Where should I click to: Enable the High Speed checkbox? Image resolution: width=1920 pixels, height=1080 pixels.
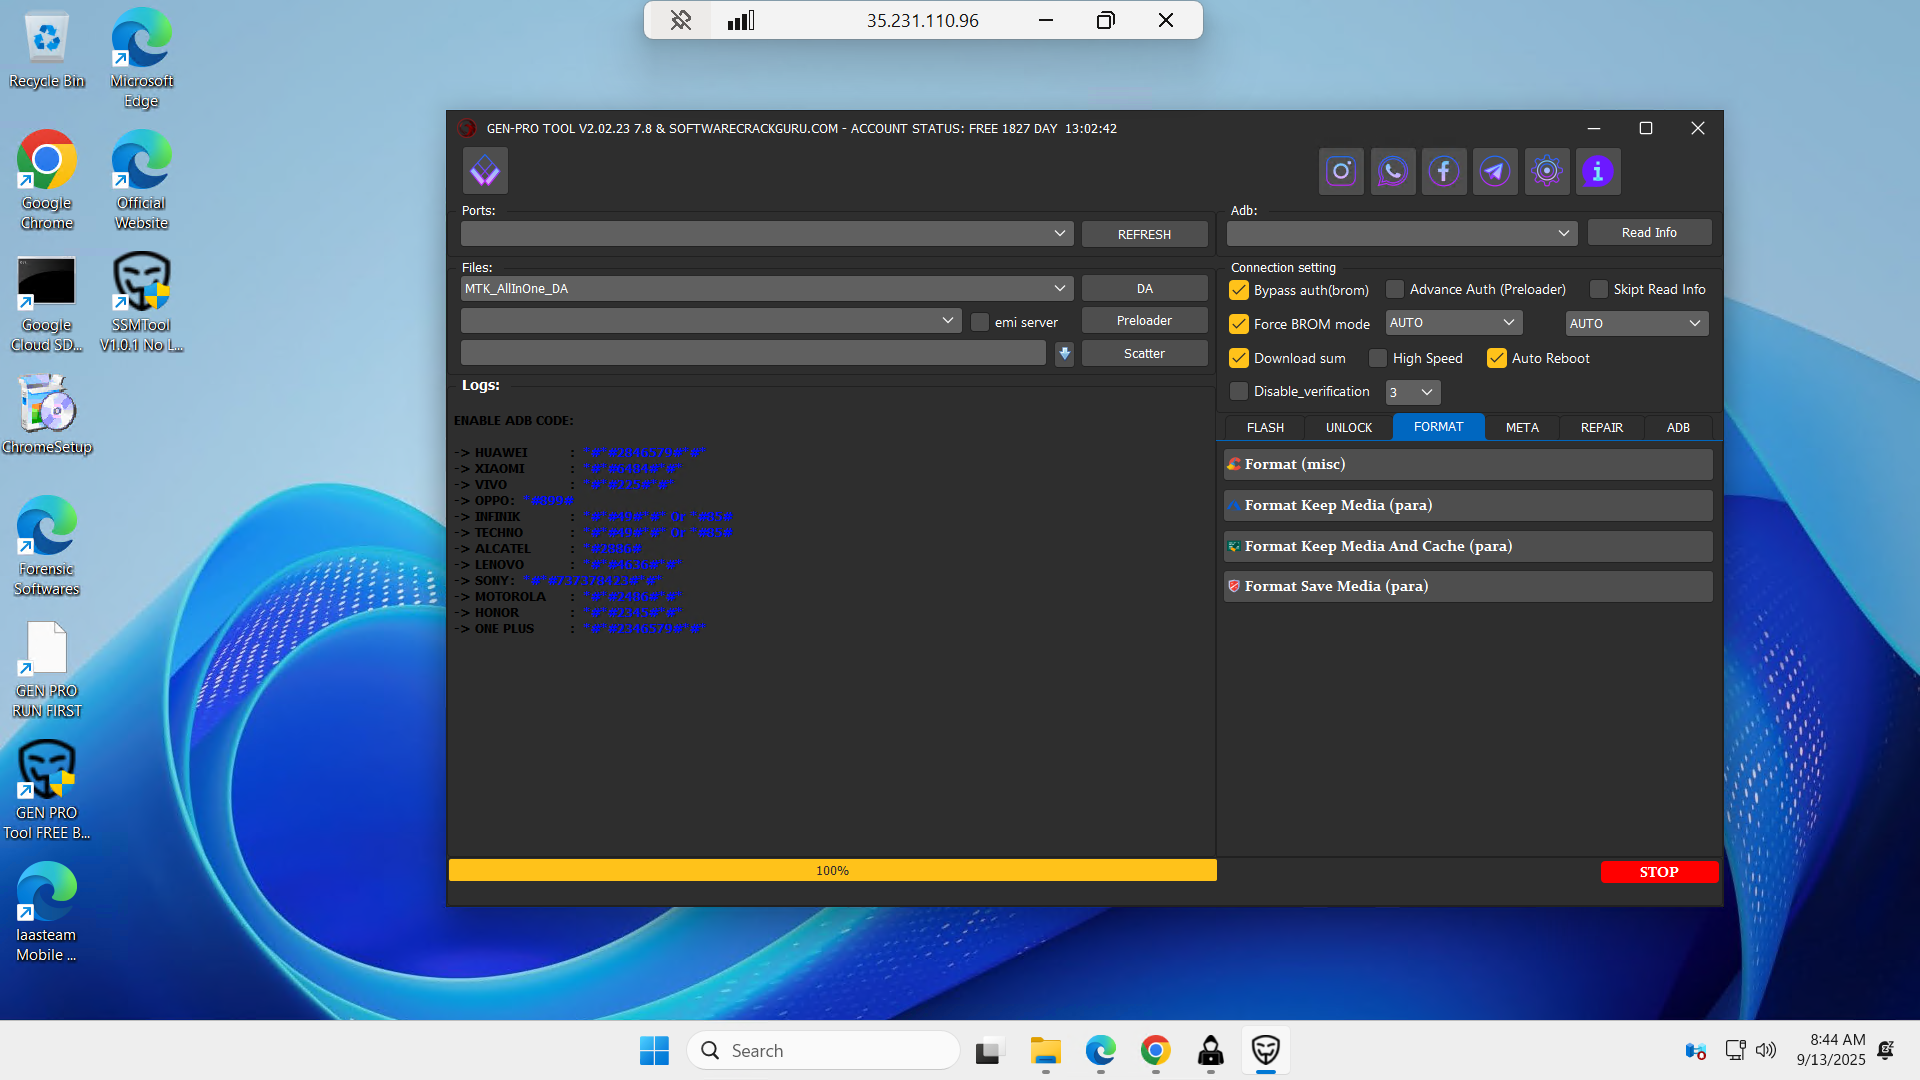click(x=1378, y=358)
